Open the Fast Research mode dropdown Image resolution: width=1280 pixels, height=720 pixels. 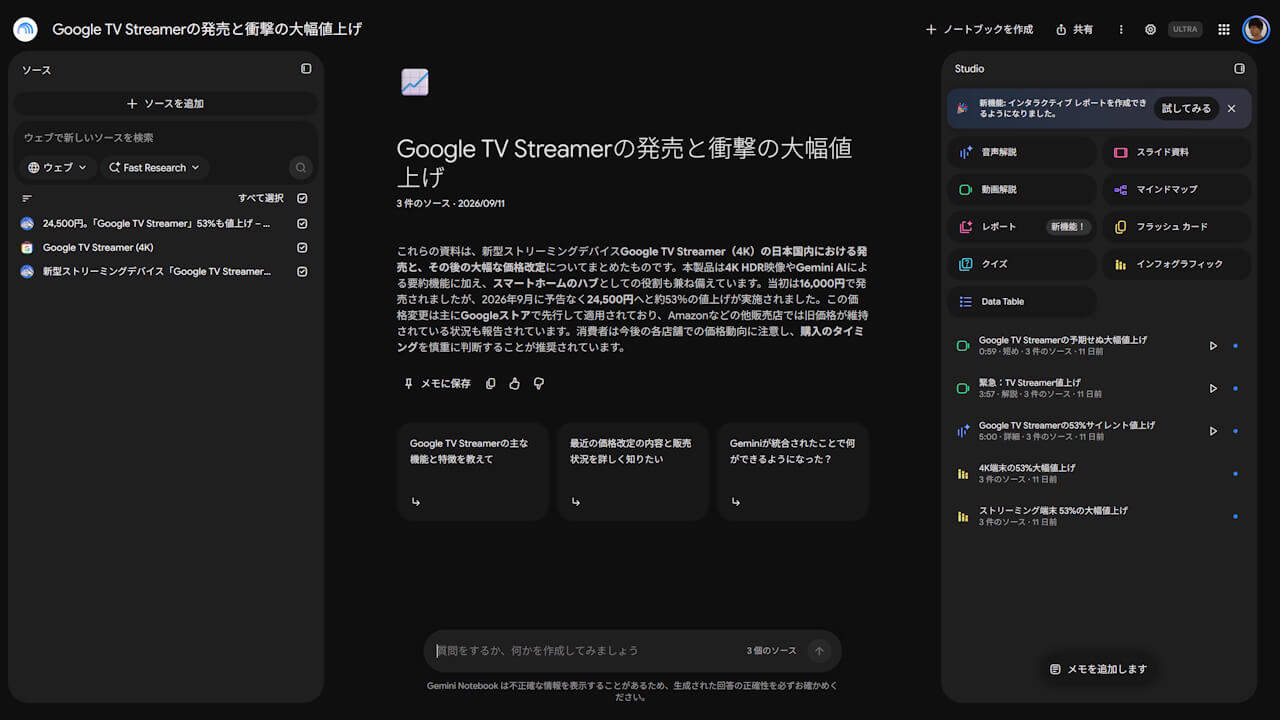154,168
